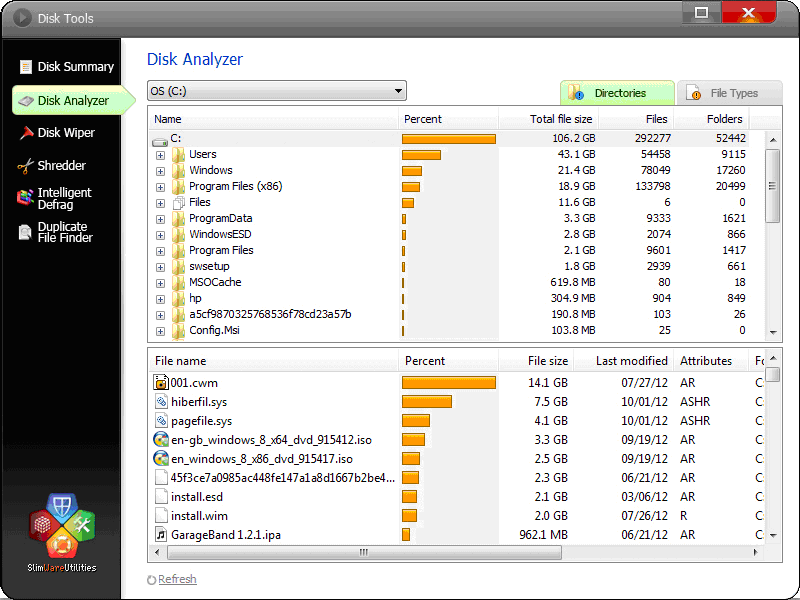Sort directories by Files column

click(x=636, y=119)
